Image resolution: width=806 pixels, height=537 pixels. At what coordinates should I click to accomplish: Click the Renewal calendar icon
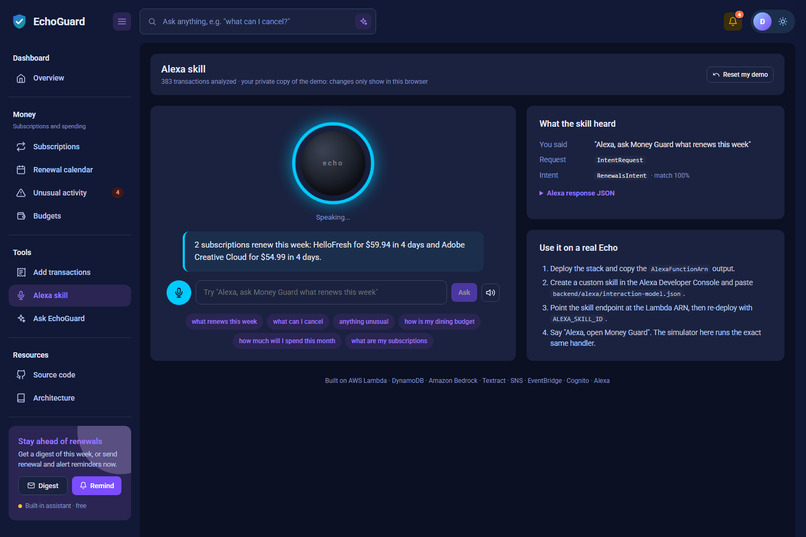tap(21, 170)
